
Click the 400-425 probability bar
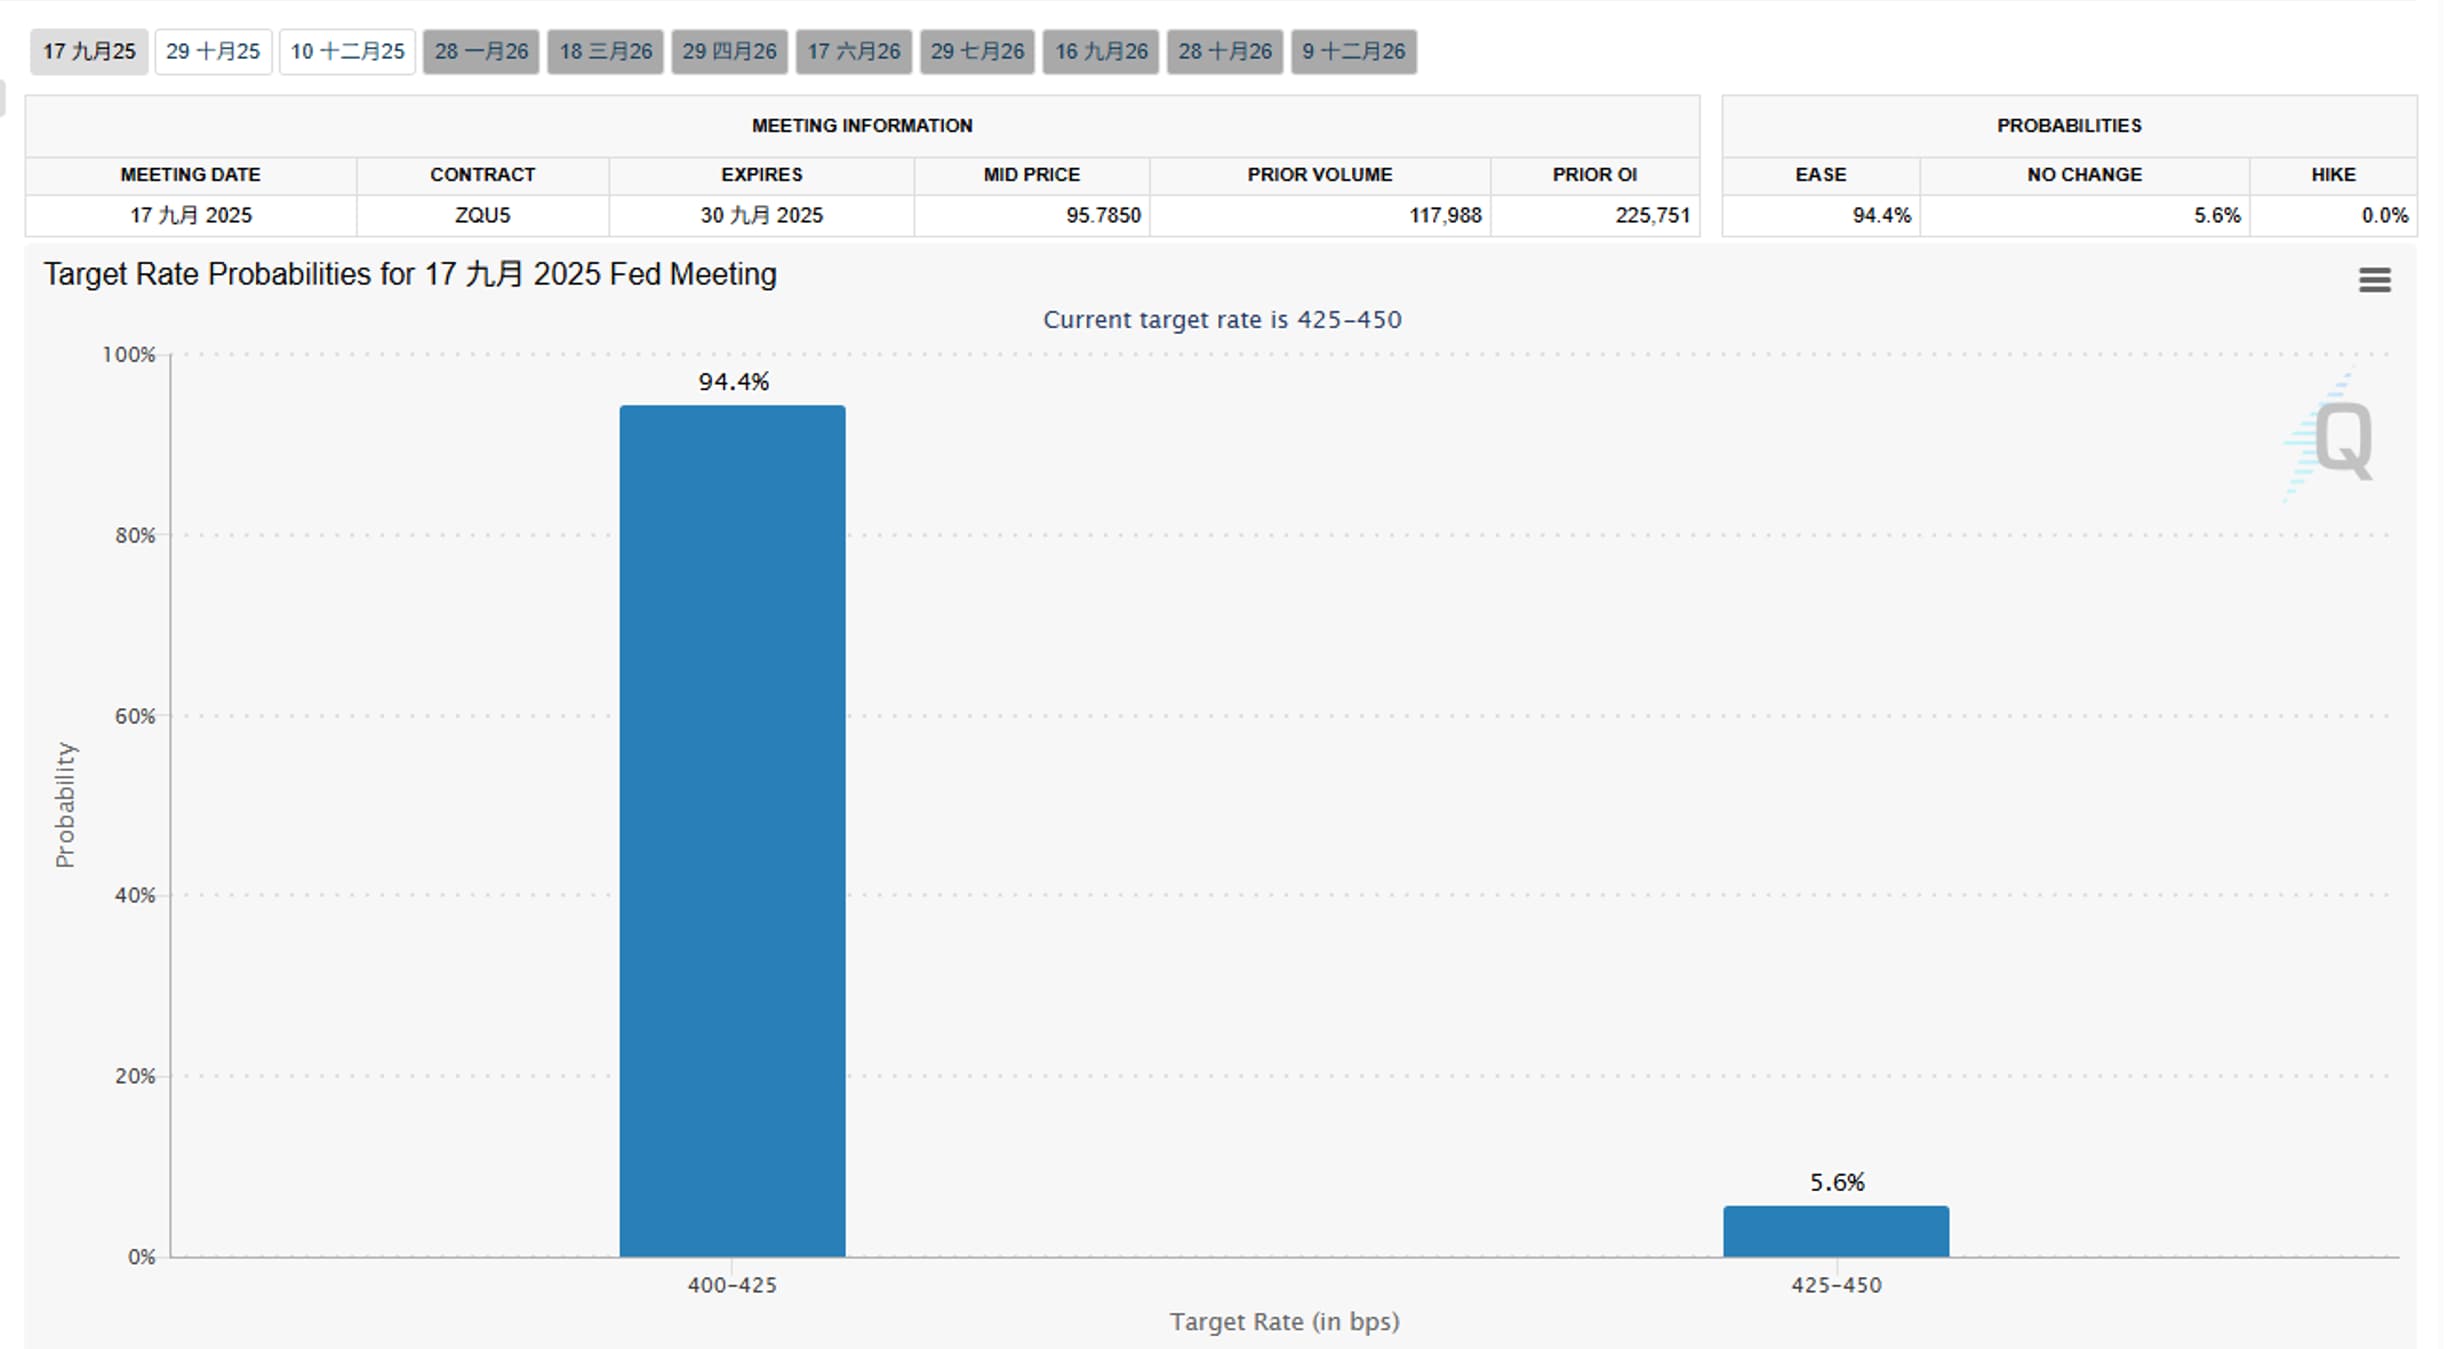tap(732, 830)
